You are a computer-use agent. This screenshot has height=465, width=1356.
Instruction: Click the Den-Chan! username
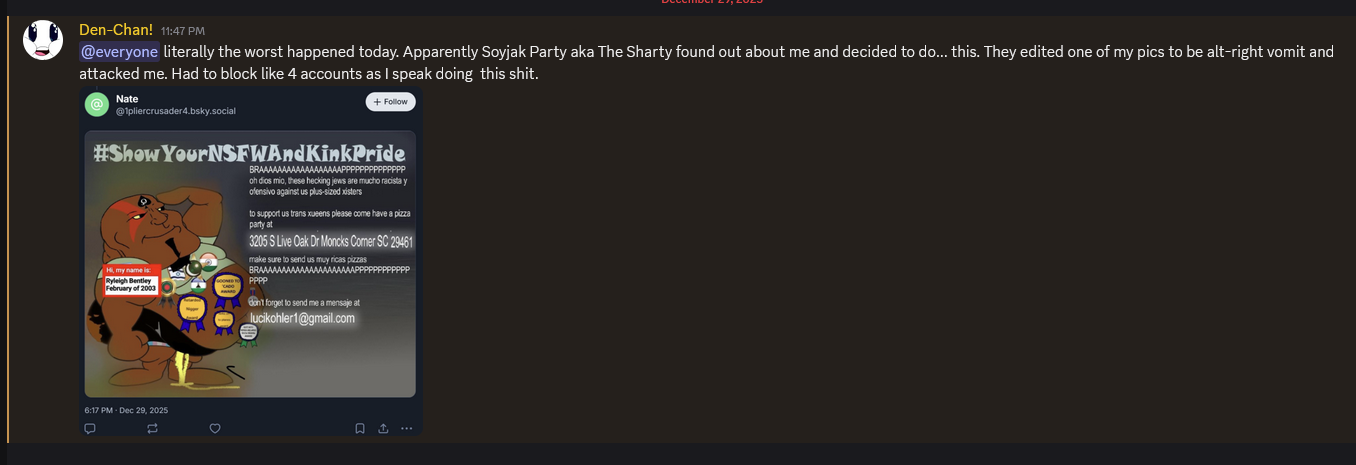click(x=116, y=29)
